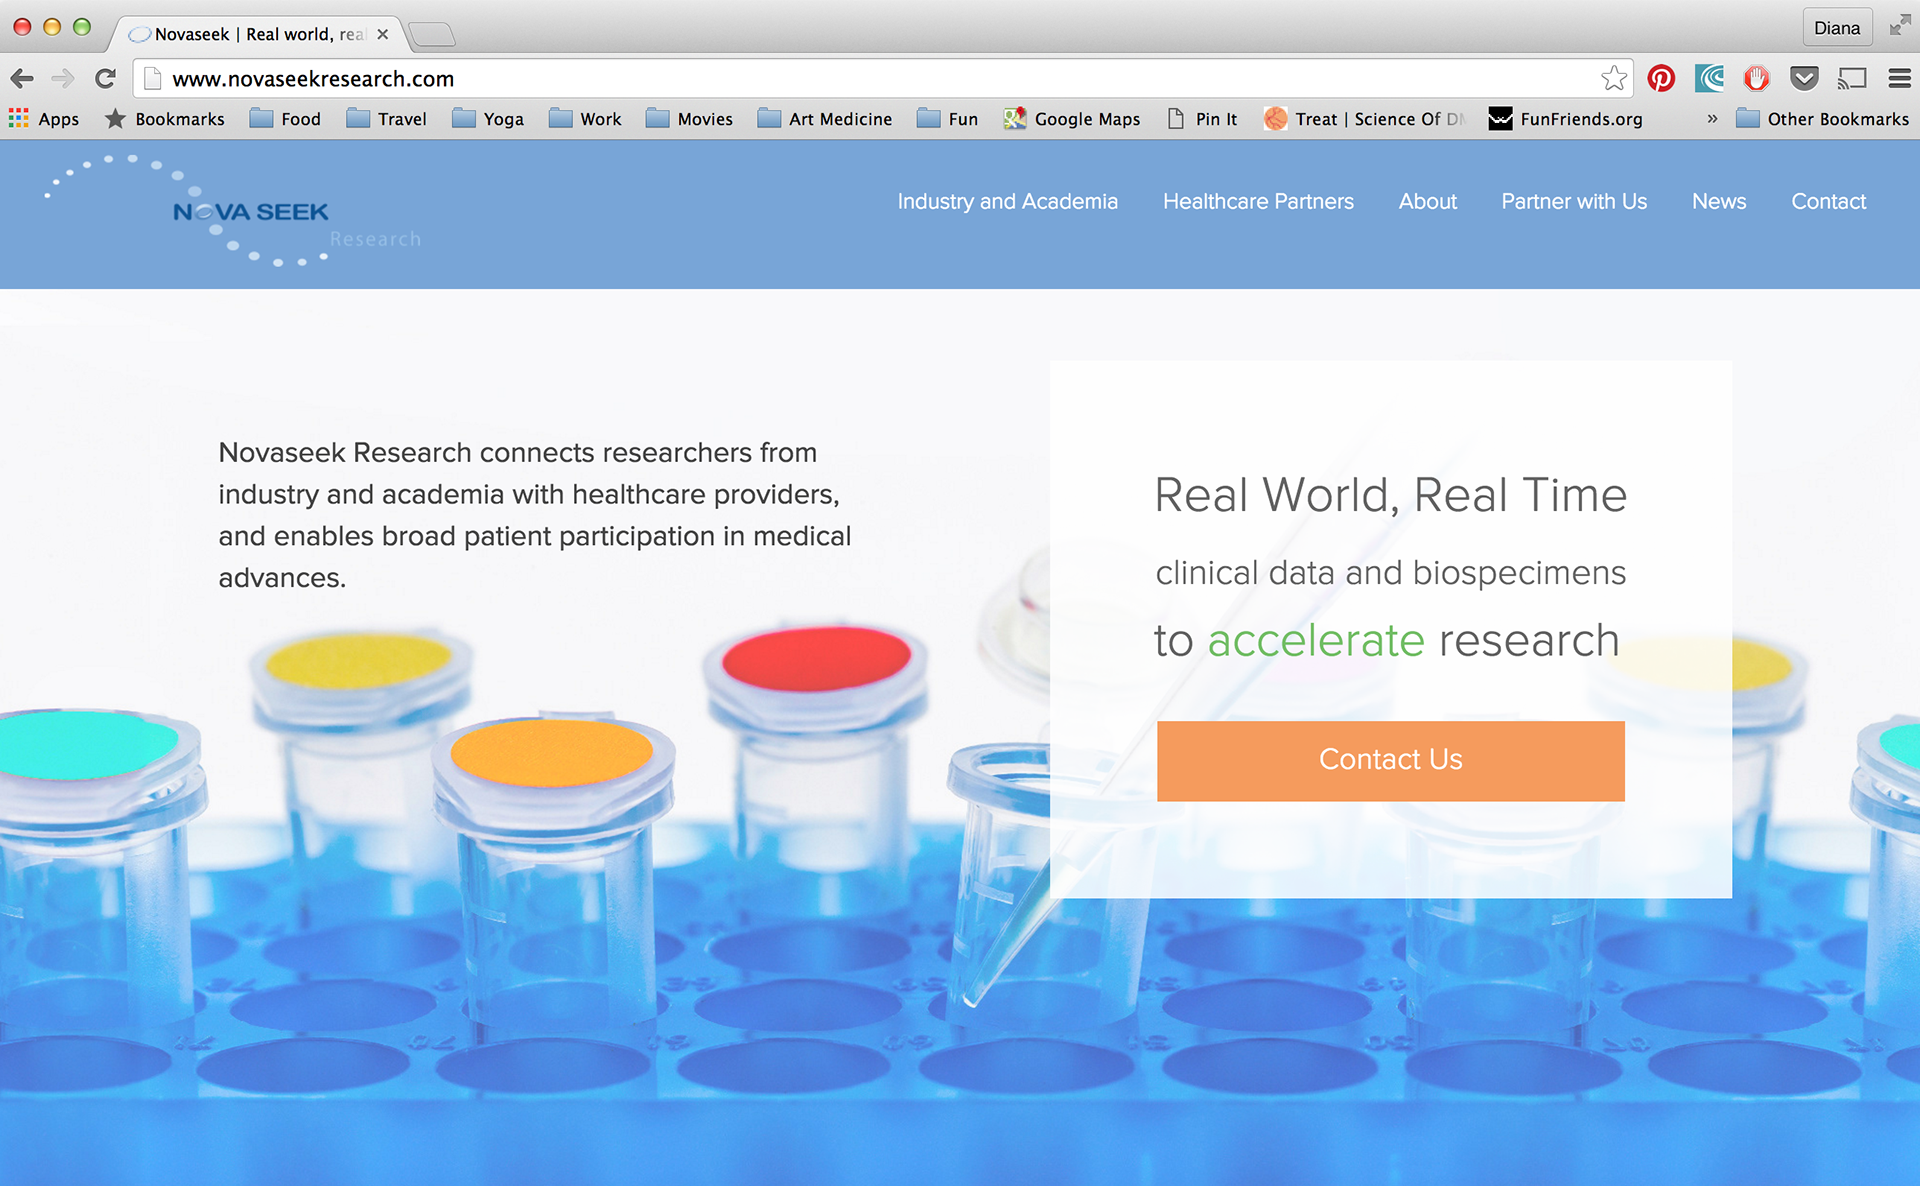Go back to previous page
This screenshot has width=1920, height=1186.
click(x=22, y=78)
